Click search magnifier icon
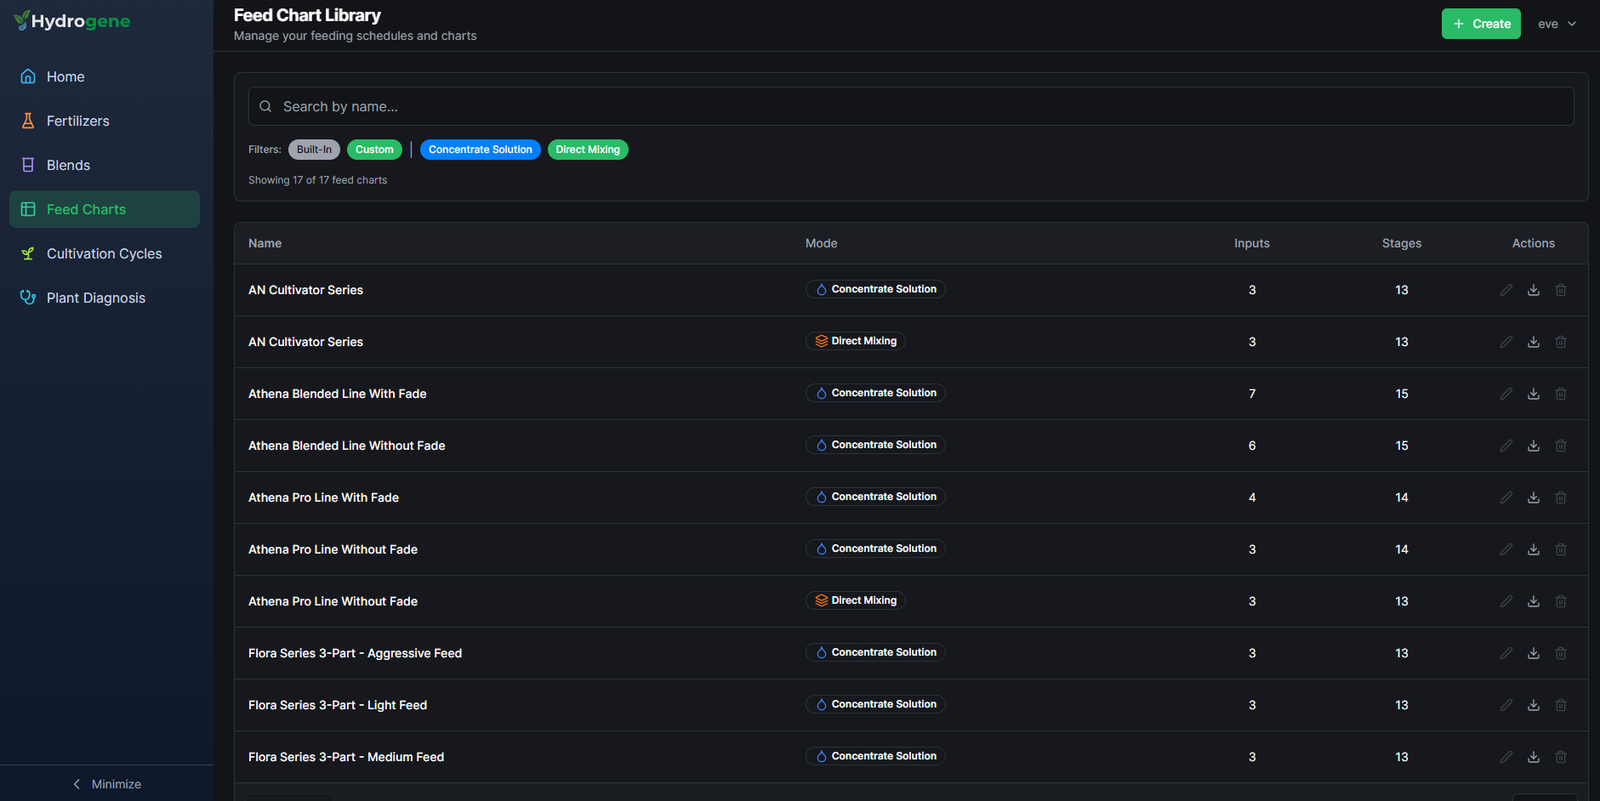Viewport: 1600px width, 801px height. point(265,107)
